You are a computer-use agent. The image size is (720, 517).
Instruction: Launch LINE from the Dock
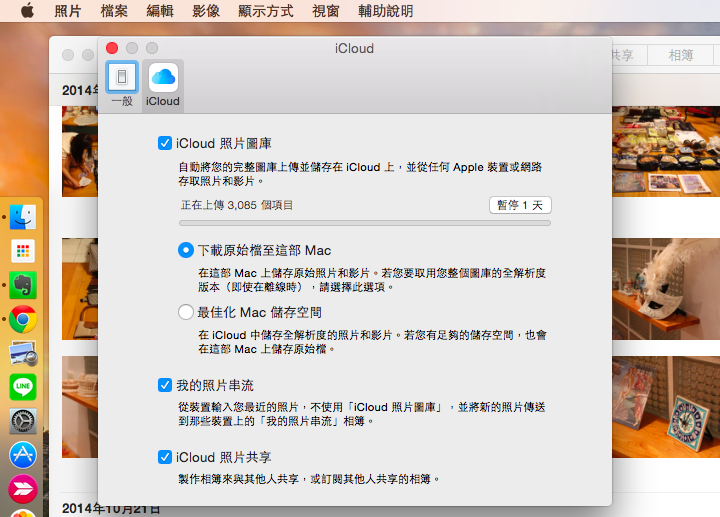(22, 387)
